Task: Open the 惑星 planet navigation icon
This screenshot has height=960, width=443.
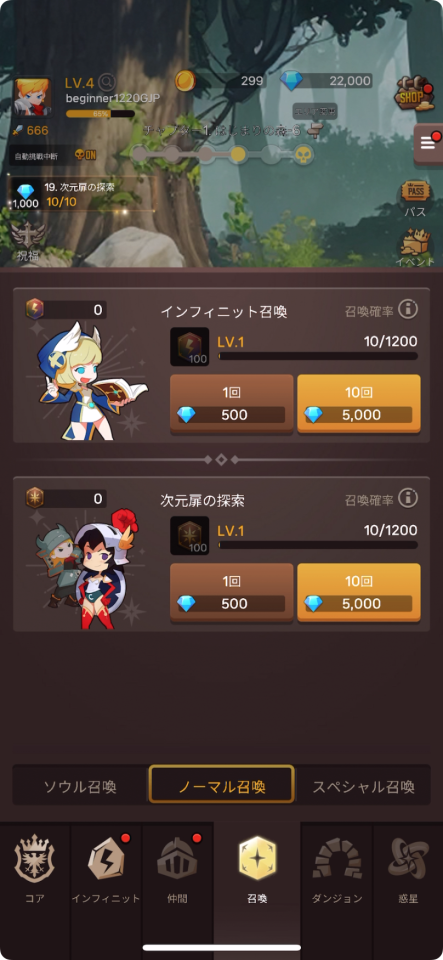Action: [x=408, y=870]
